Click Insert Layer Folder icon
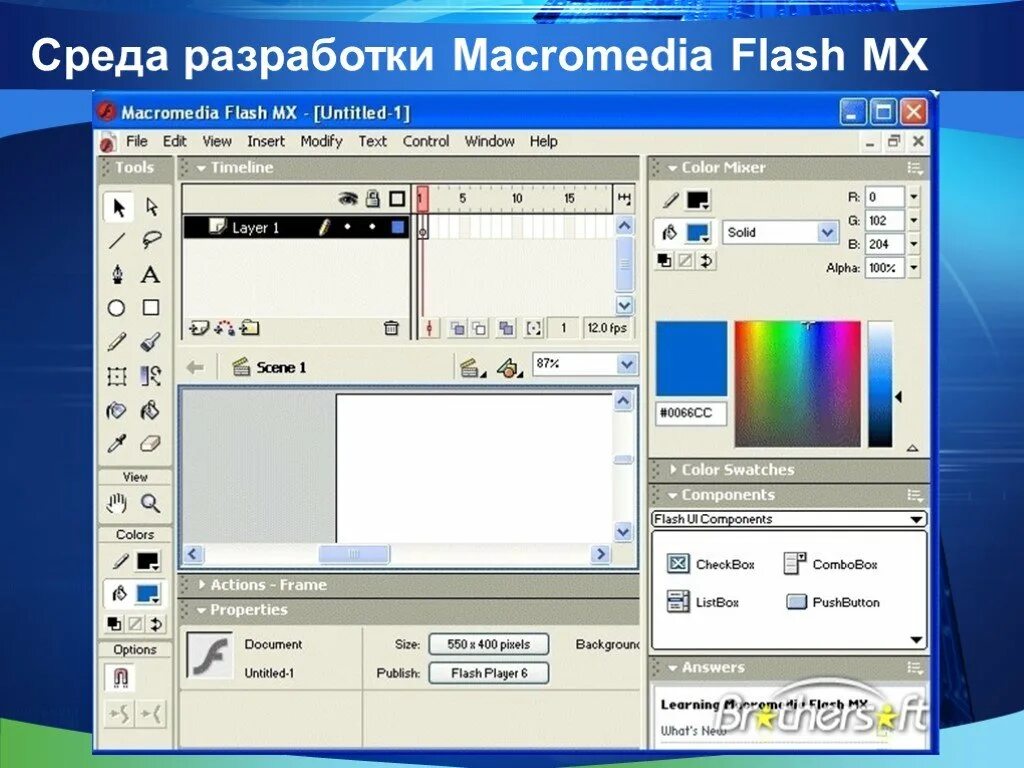 click(249, 328)
